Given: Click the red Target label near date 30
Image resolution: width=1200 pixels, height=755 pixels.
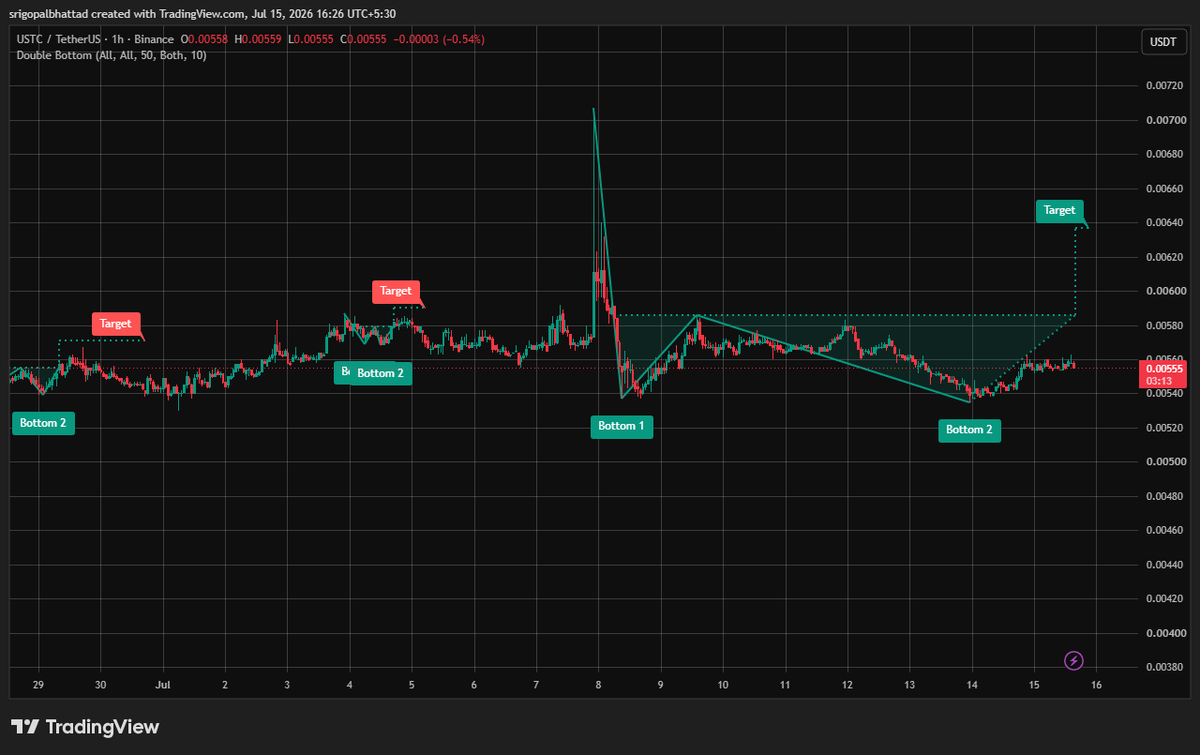Looking at the screenshot, I should click(x=116, y=324).
